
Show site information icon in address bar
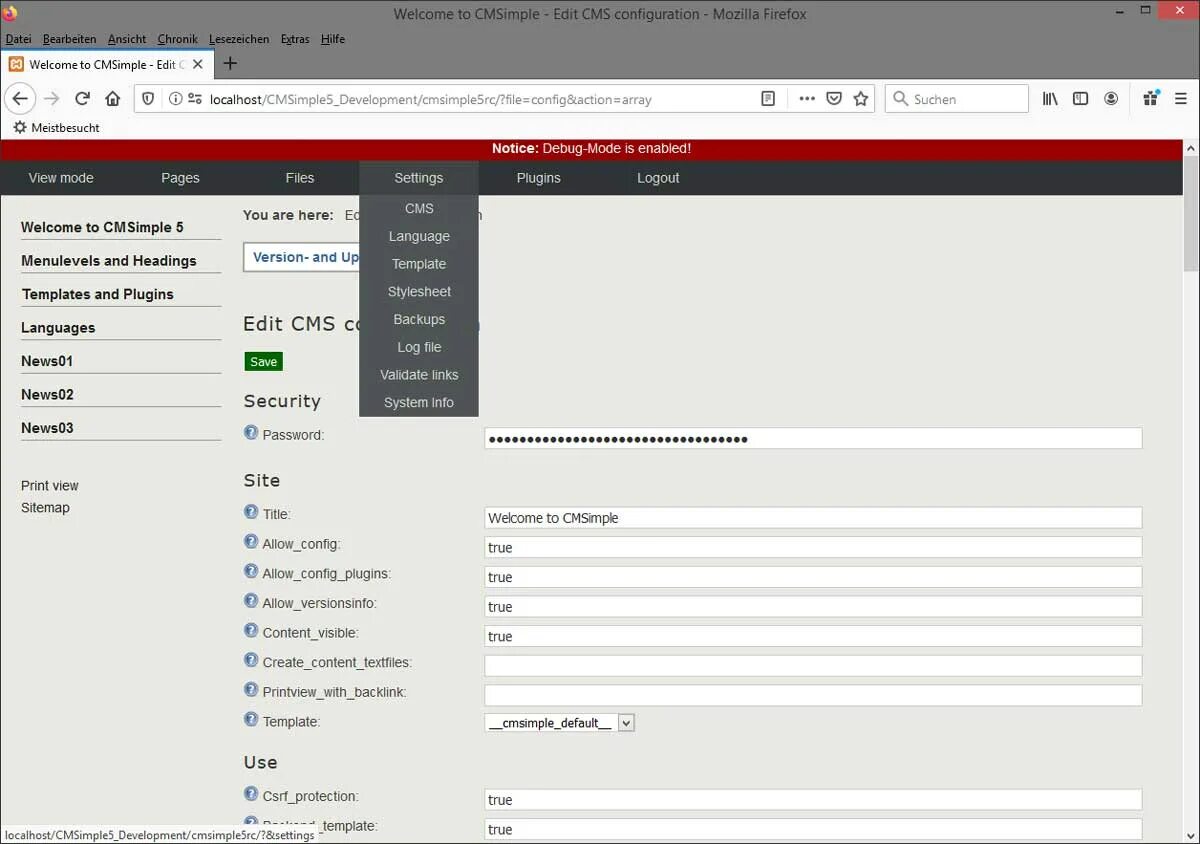coord(175,99)
